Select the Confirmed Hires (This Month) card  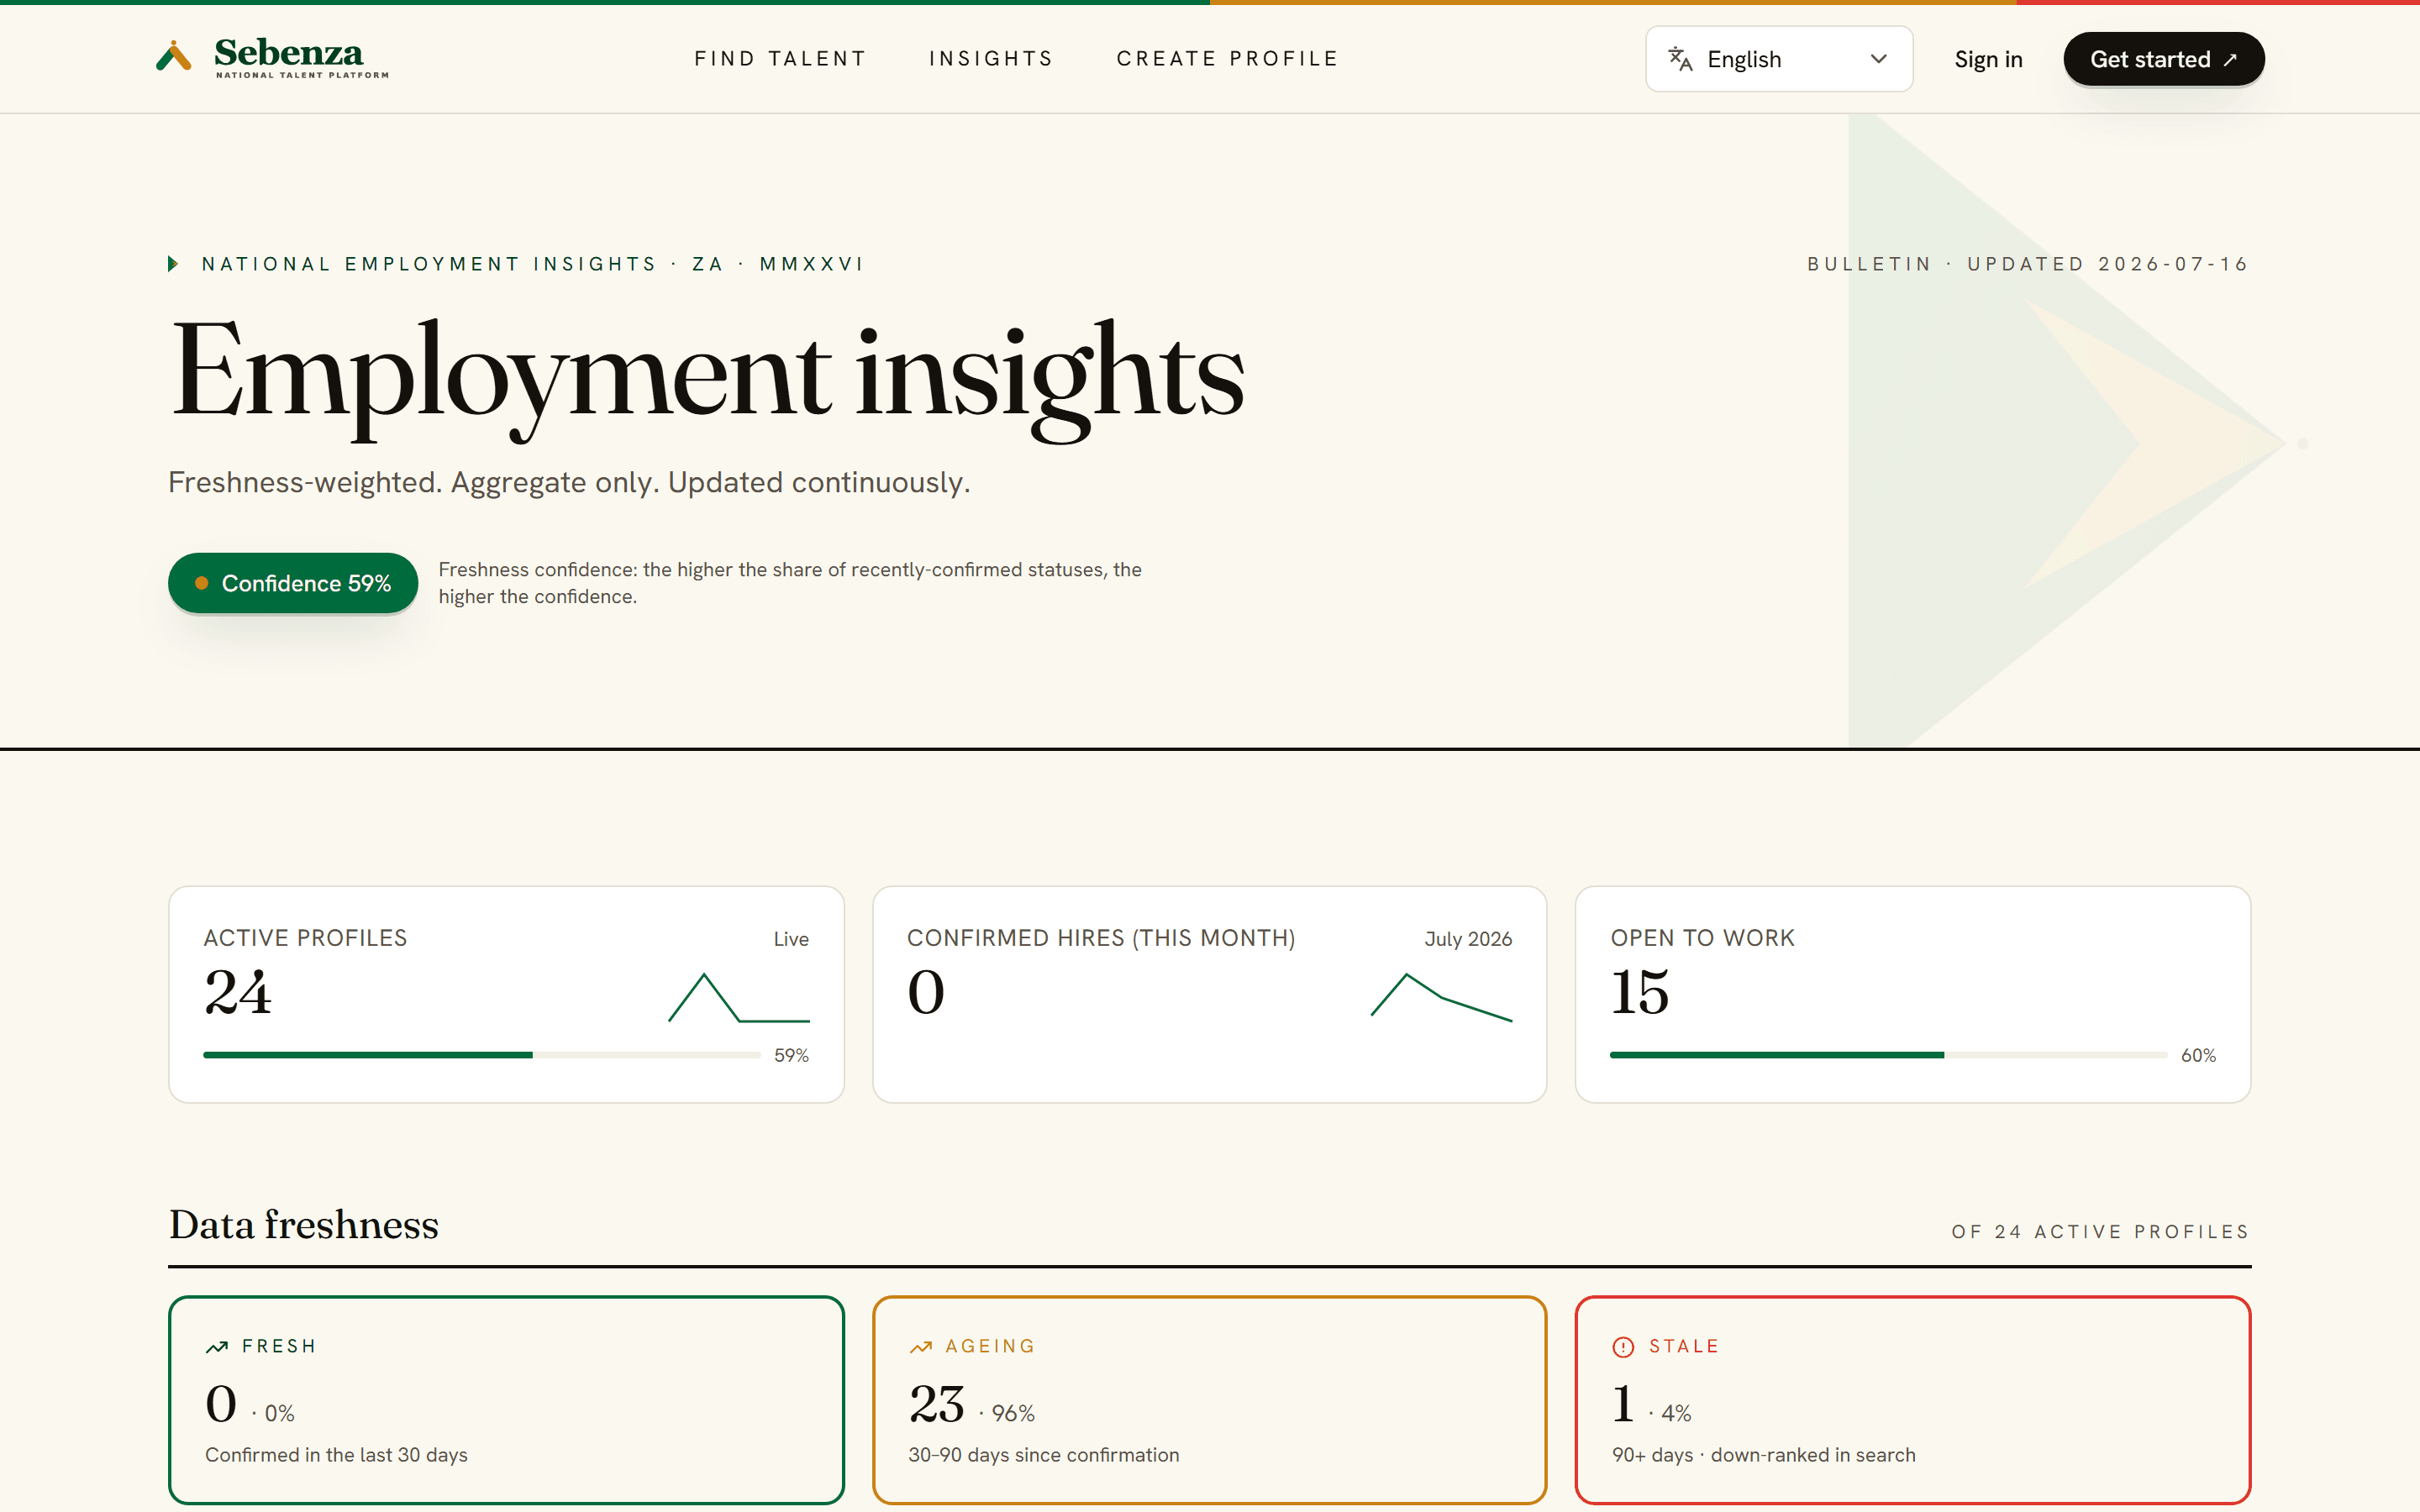[x=1209, y=994]
